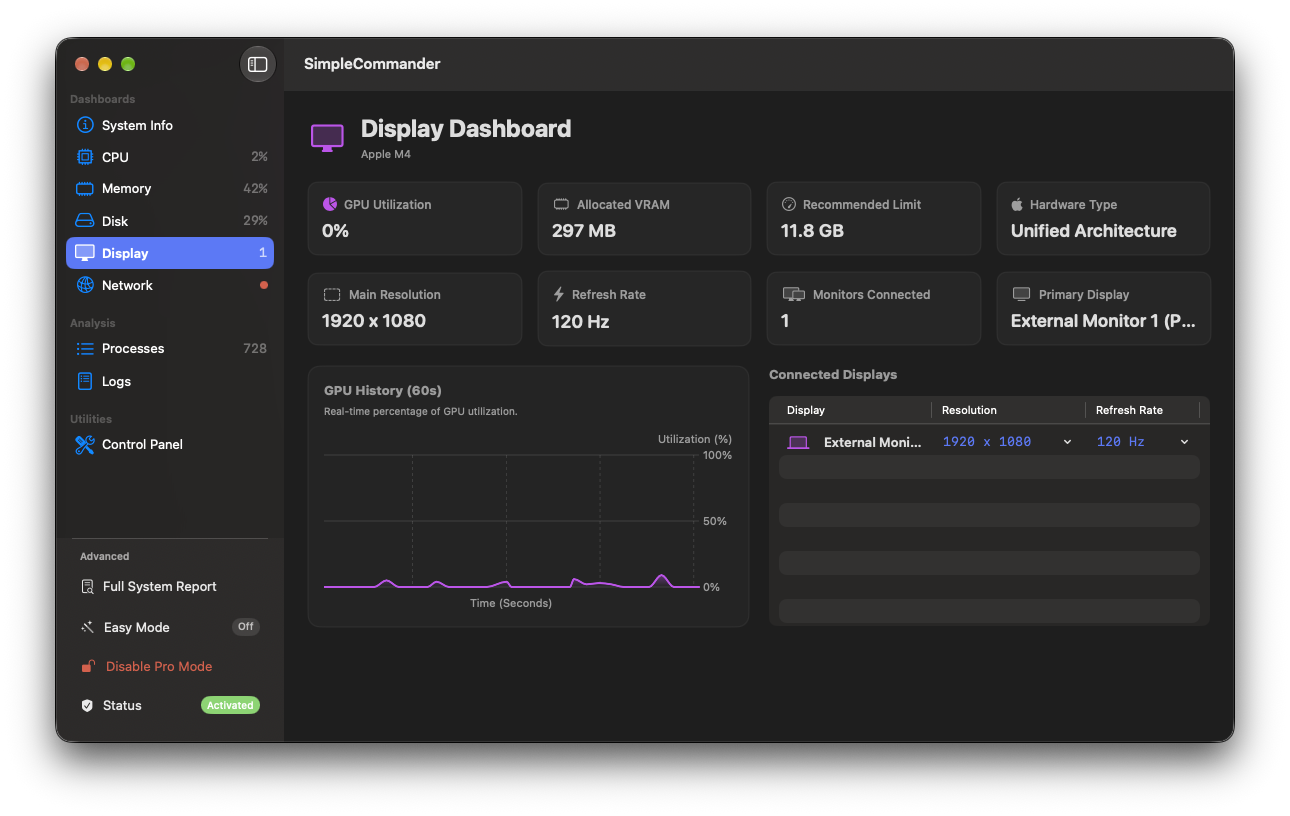
Task: Open the Control Panel utility
Action: pos(170,445)
